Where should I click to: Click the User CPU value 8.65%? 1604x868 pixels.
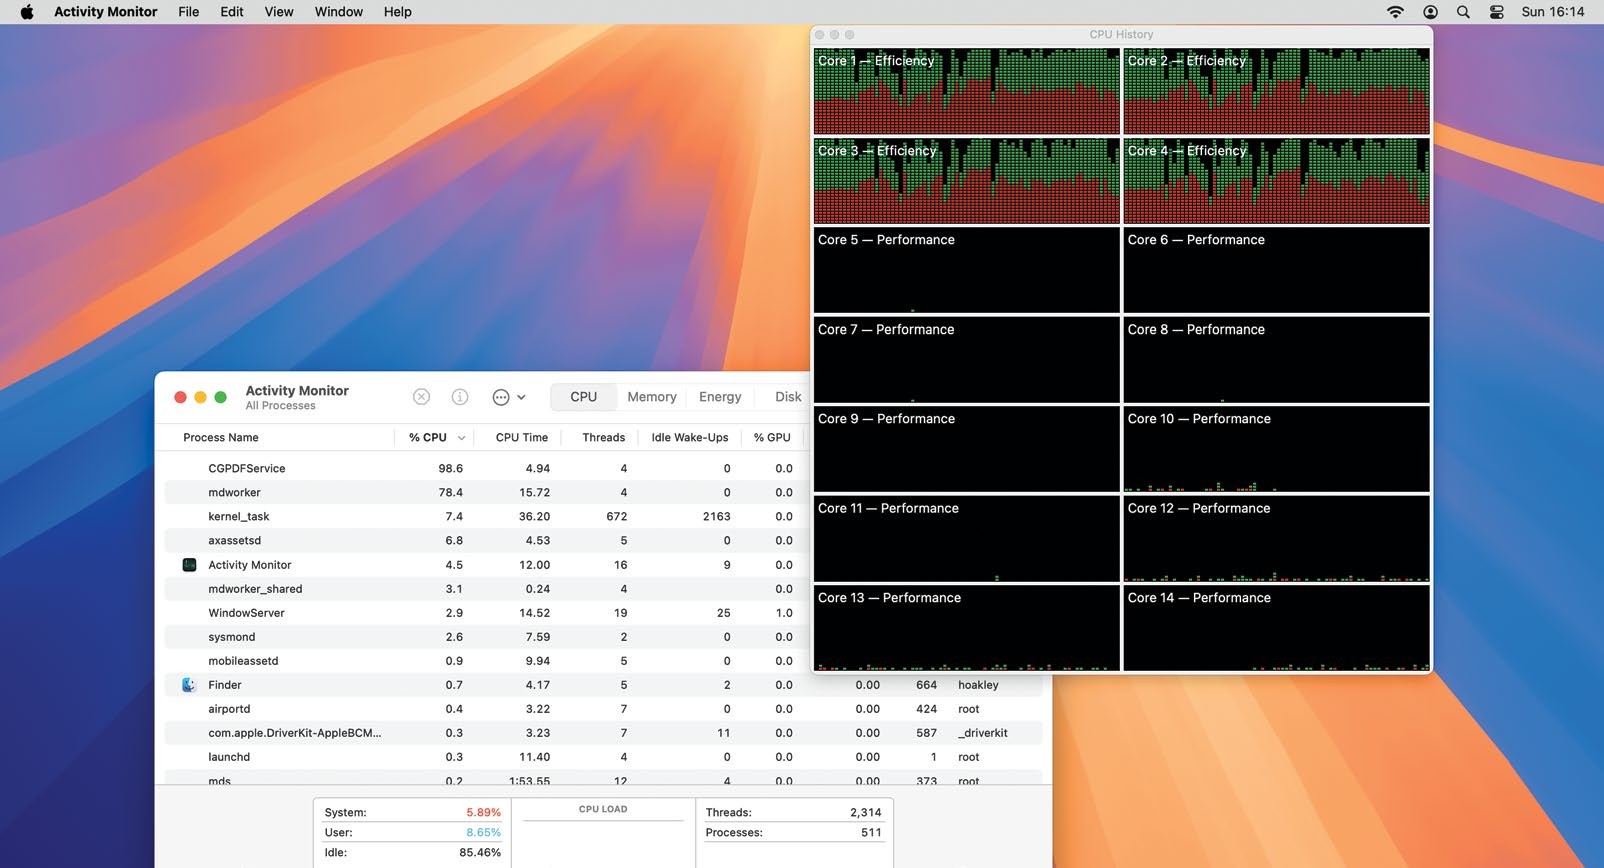[483, 833]
